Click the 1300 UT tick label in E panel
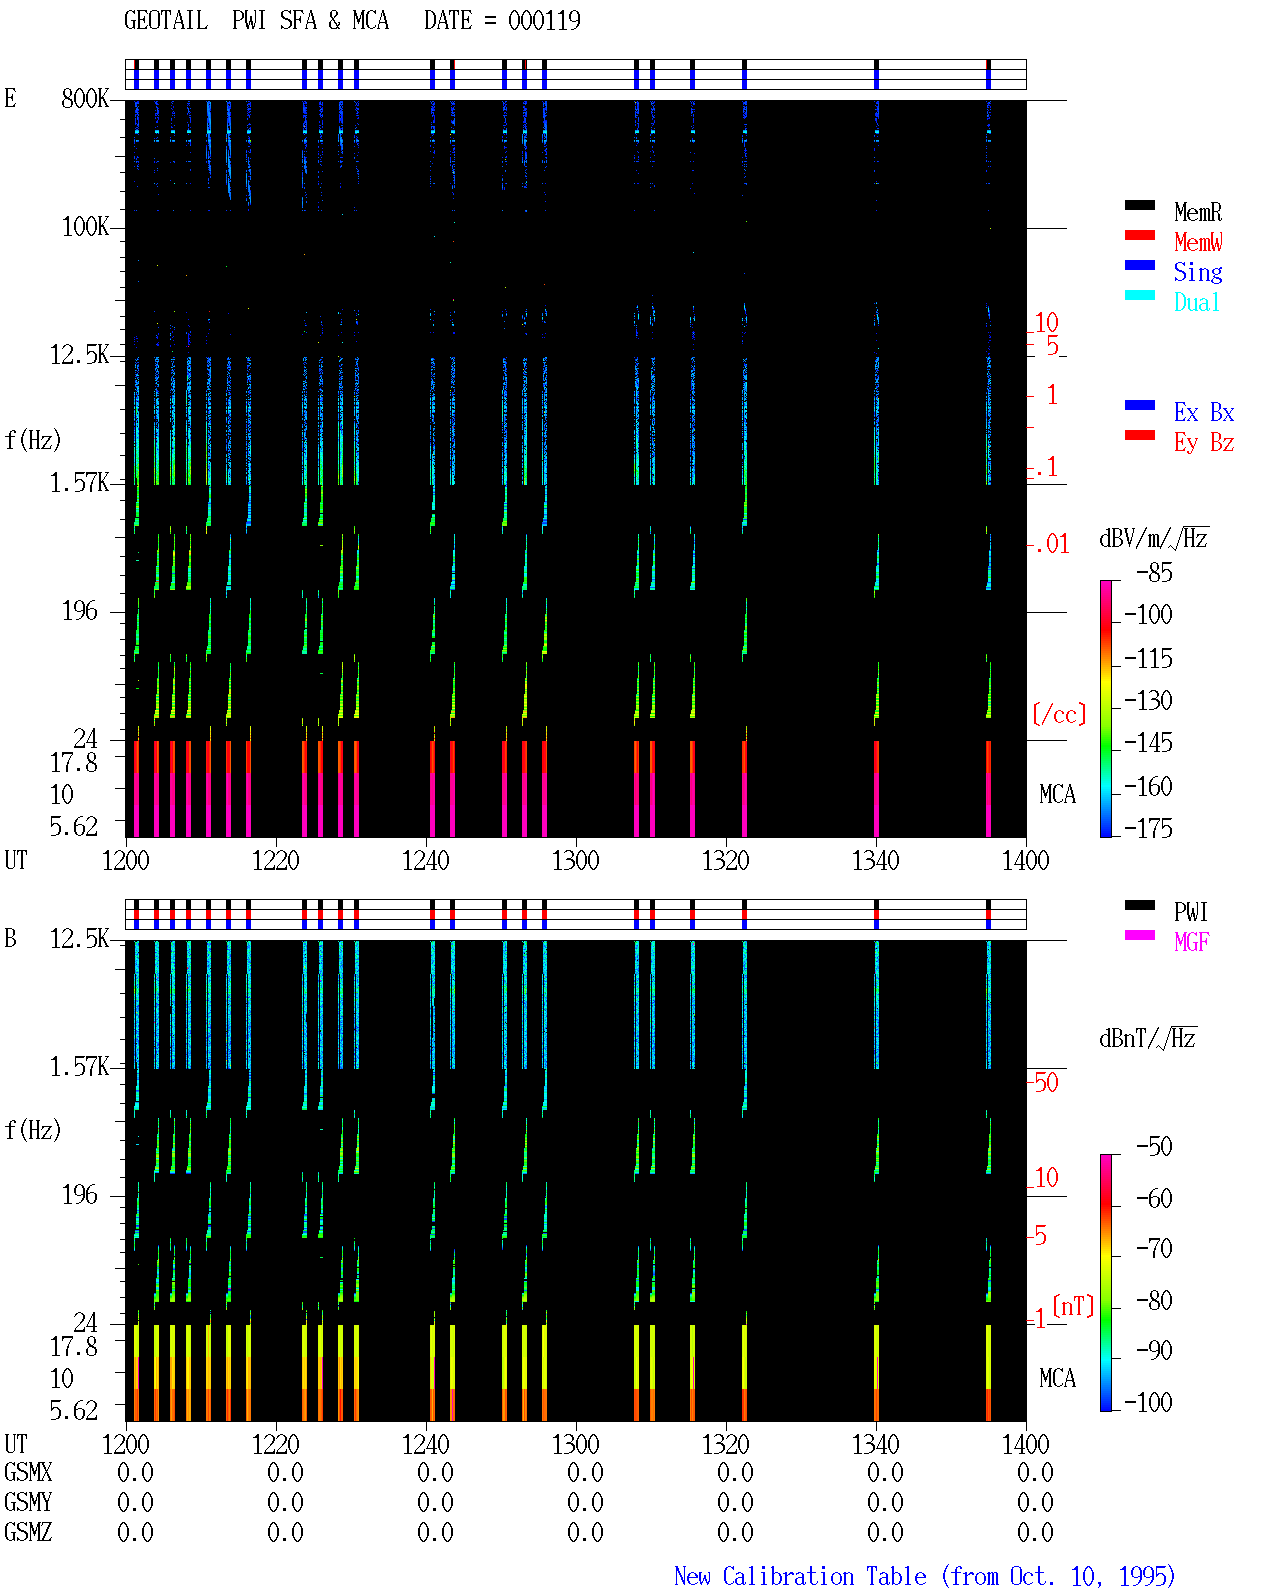This screenshot has width=1280, height=1593. (576, 861)
